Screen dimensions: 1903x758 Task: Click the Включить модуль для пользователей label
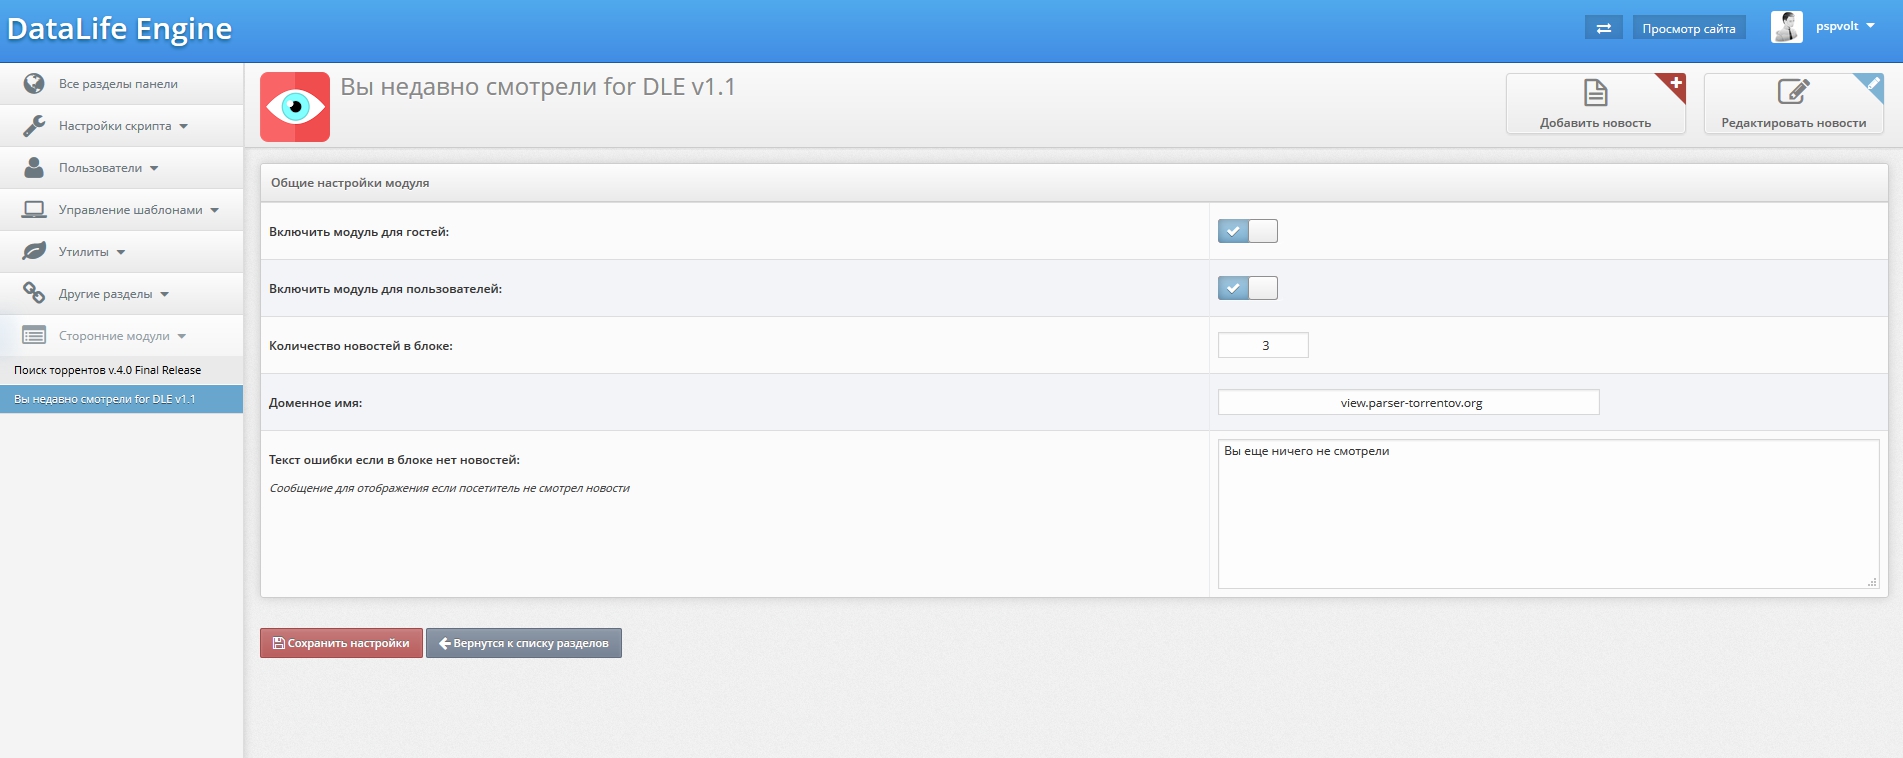tap(385, 289)
